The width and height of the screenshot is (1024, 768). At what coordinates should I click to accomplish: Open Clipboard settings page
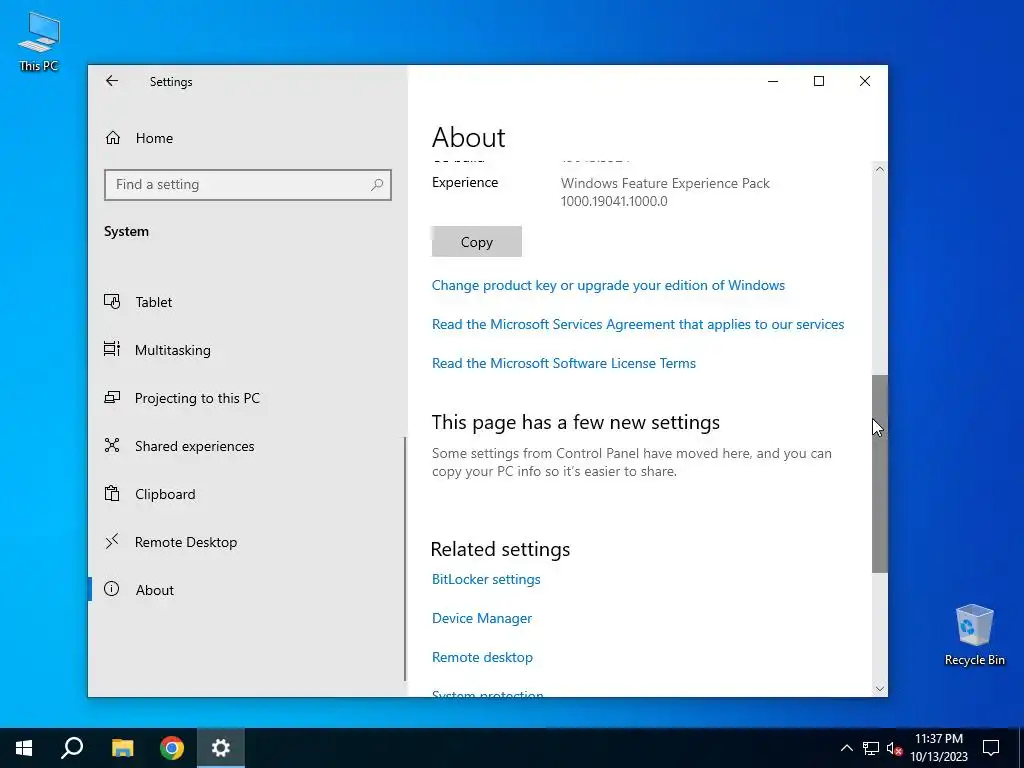coord(247,494)
